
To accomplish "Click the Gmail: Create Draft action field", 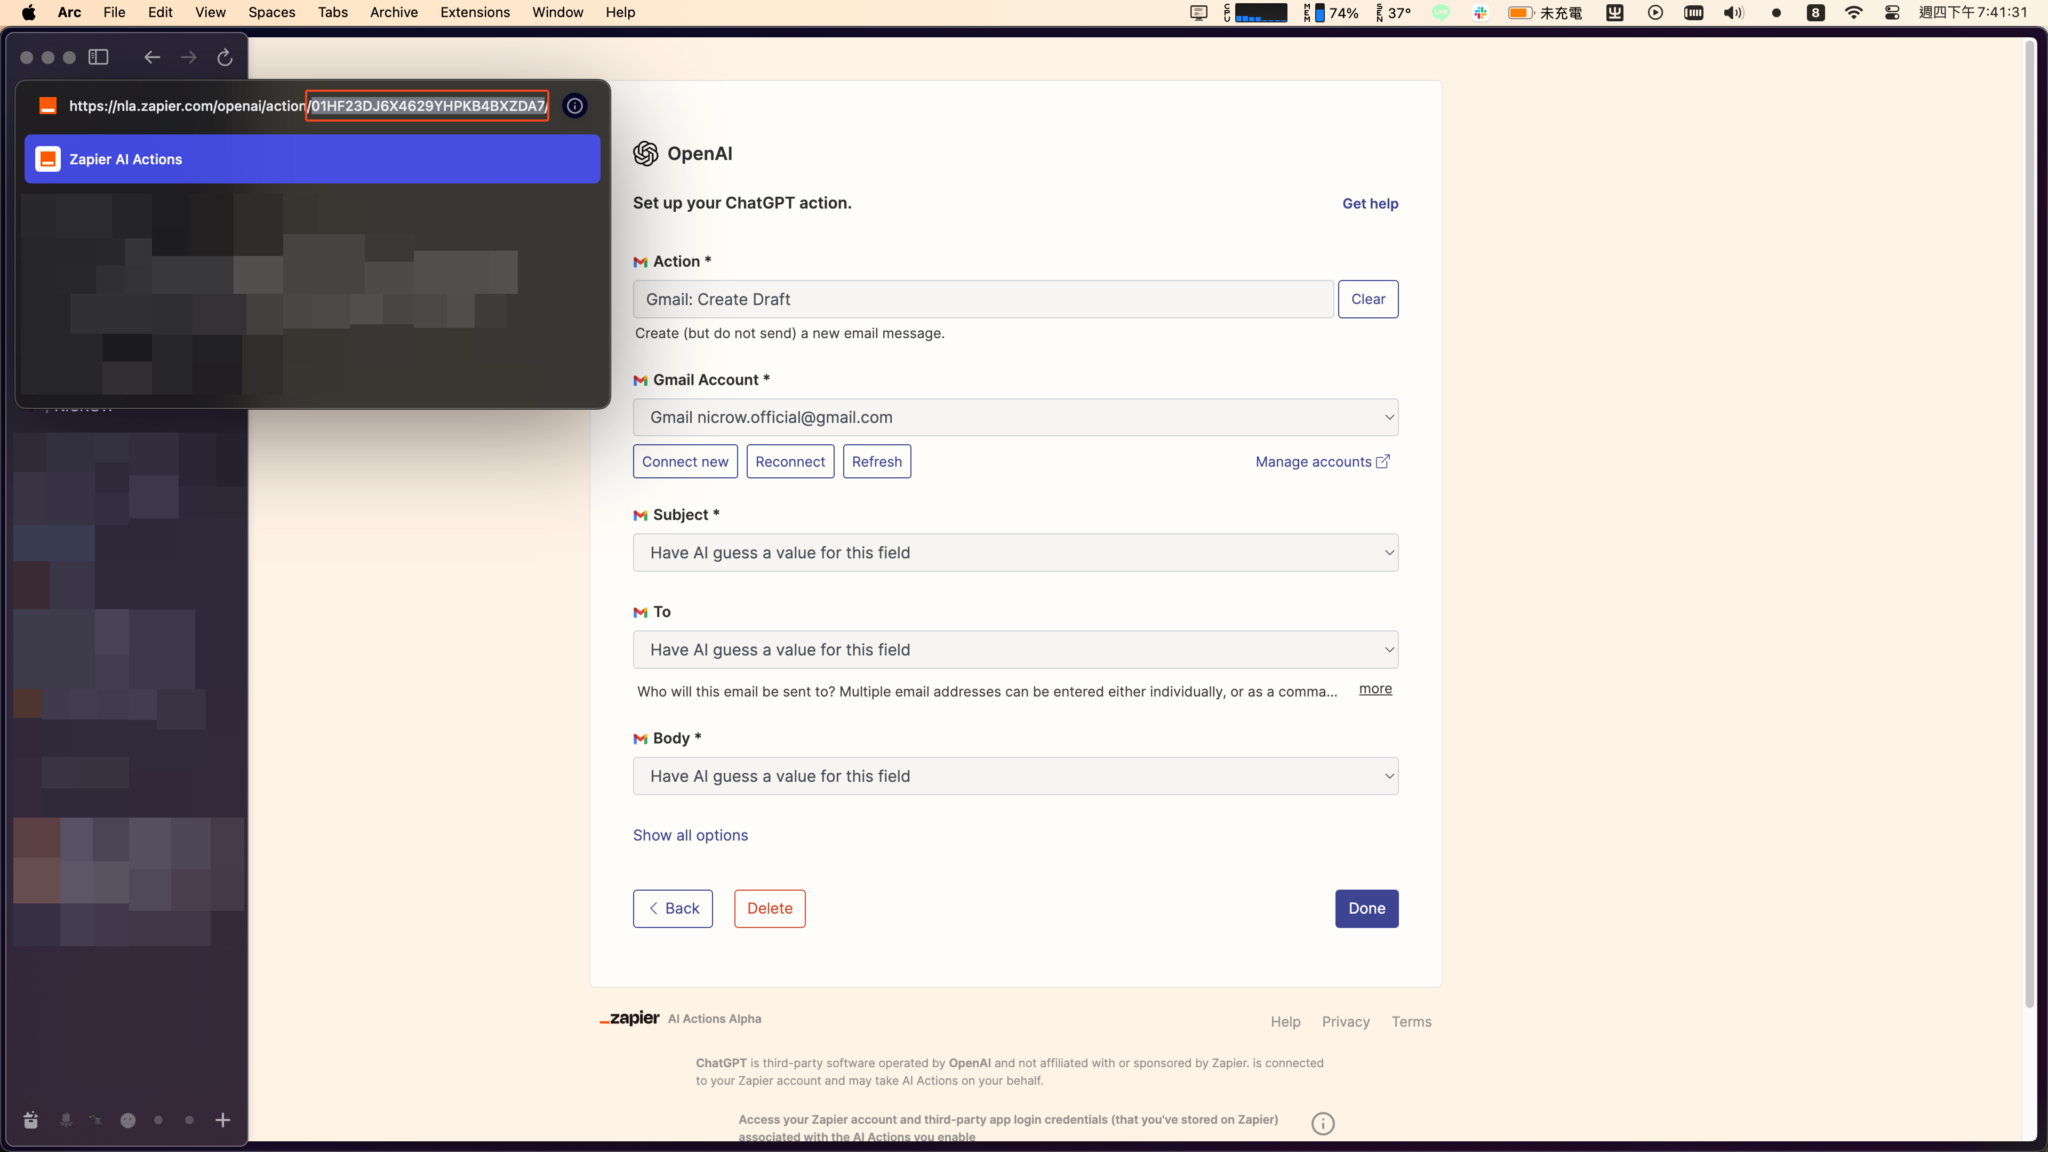I will click(982, 299).
